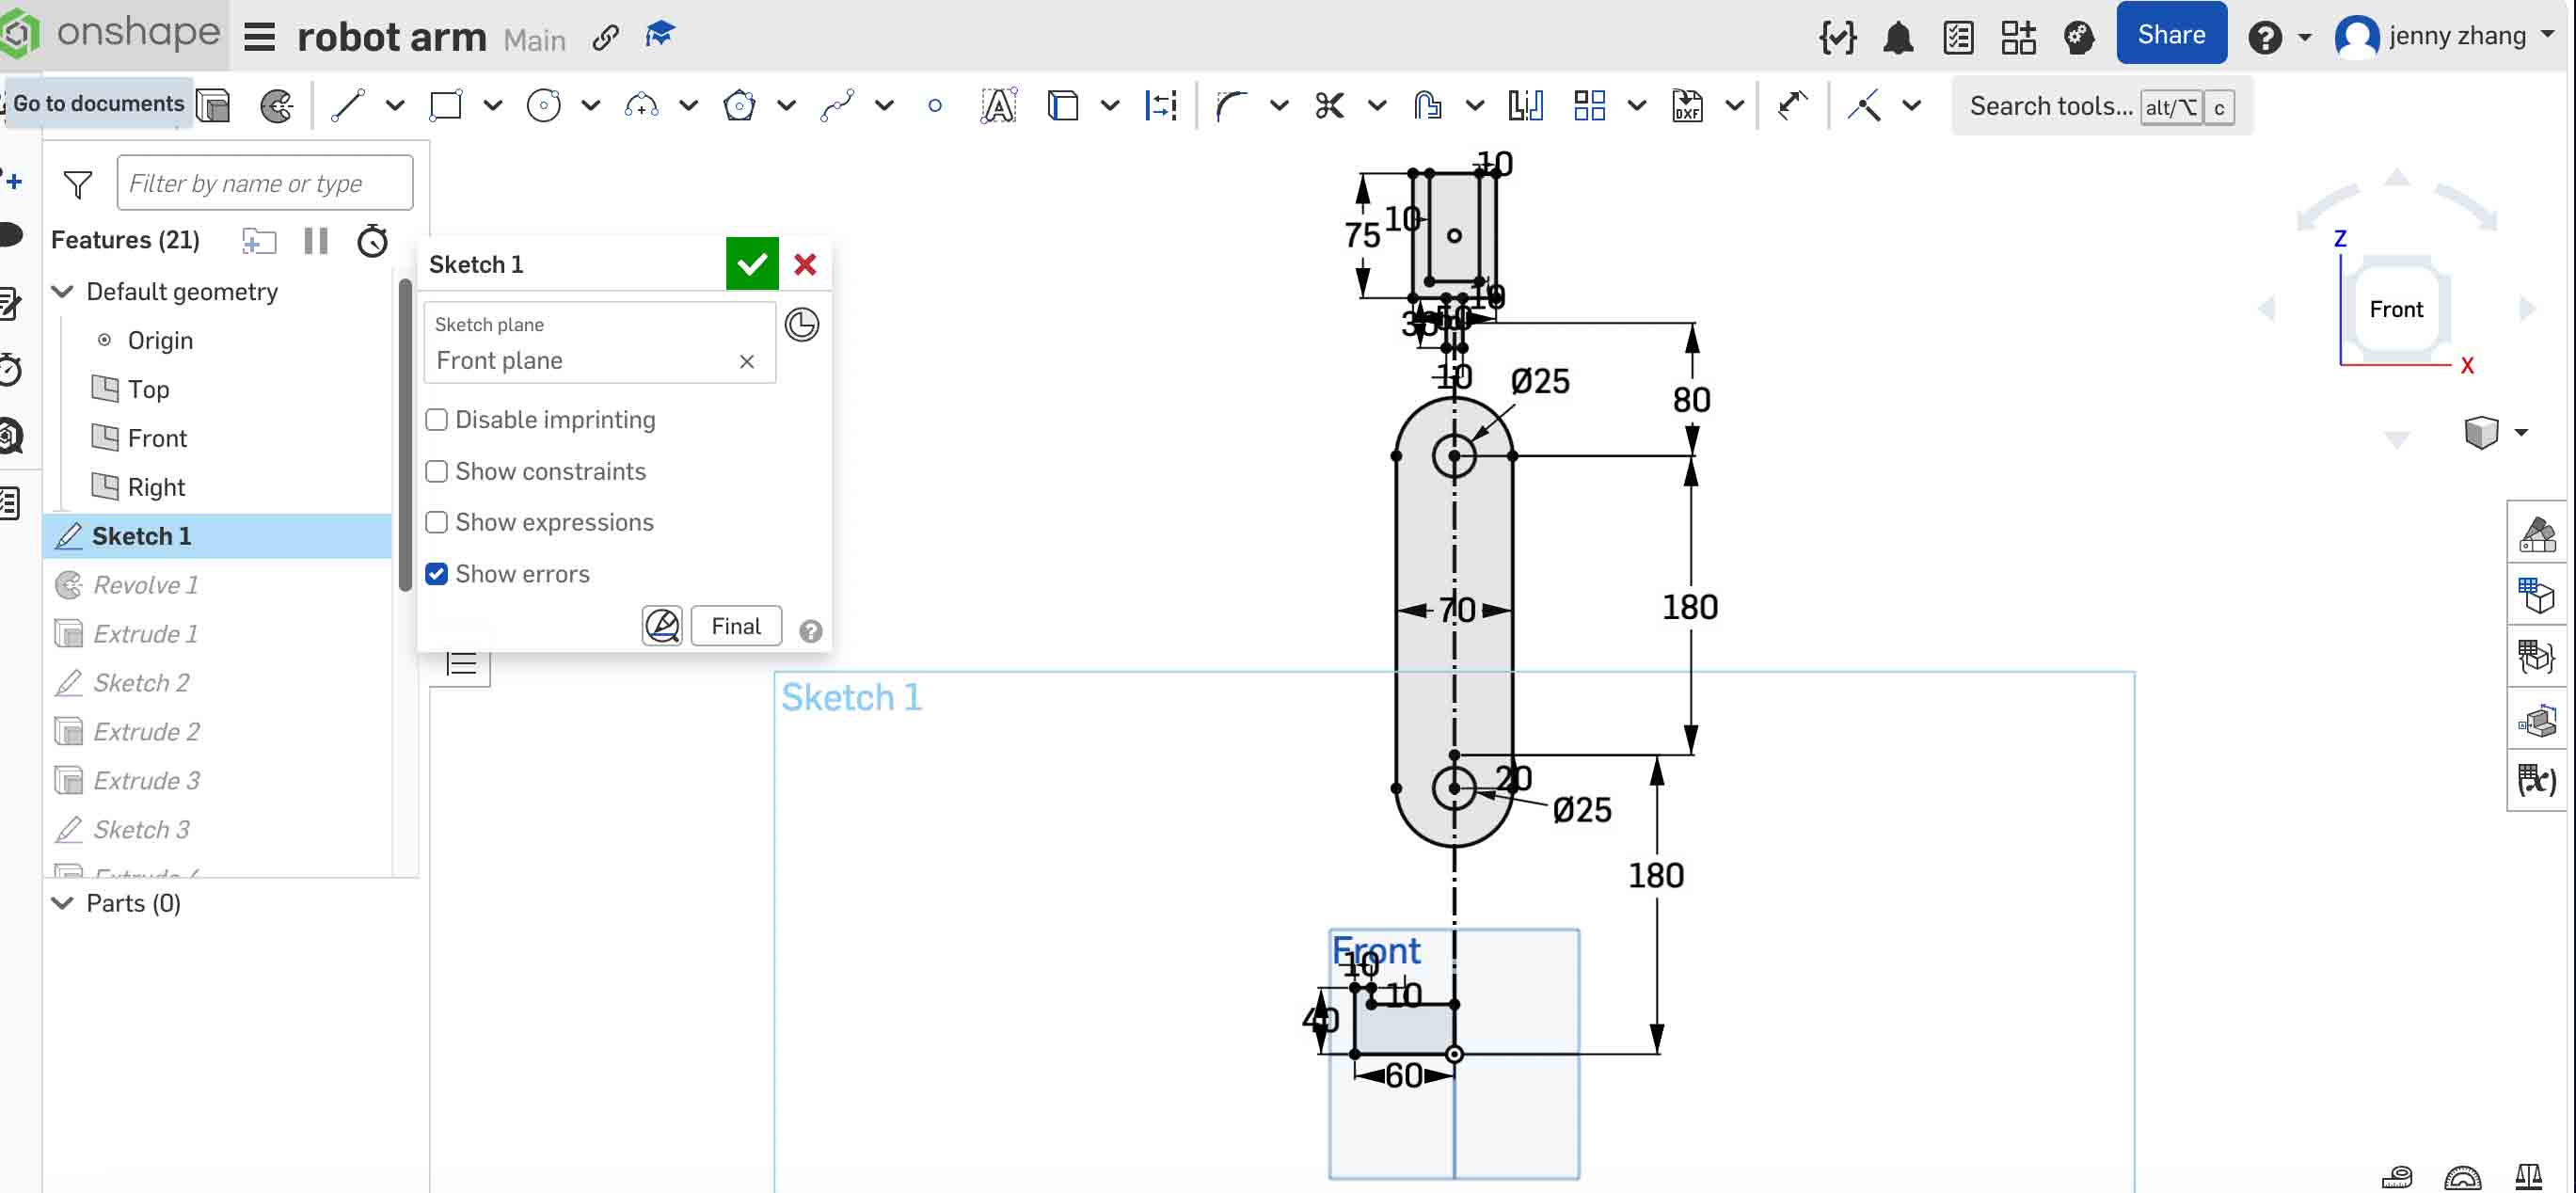Viewport: 2576px width, 1193px height.
Task: Open the Main workspace branch menu
Action: click(535, 39)
